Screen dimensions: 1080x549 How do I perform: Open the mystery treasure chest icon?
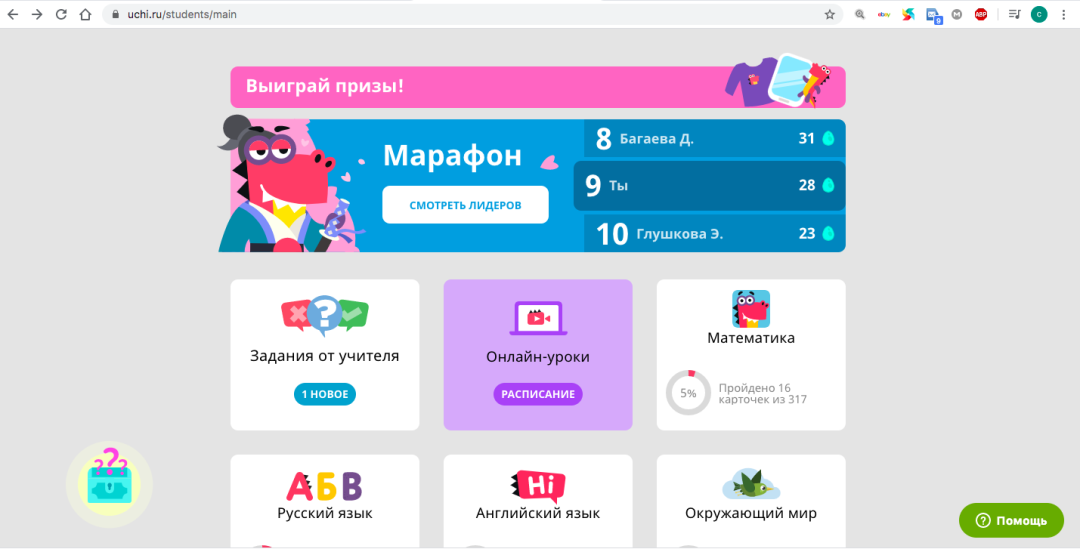109,483
